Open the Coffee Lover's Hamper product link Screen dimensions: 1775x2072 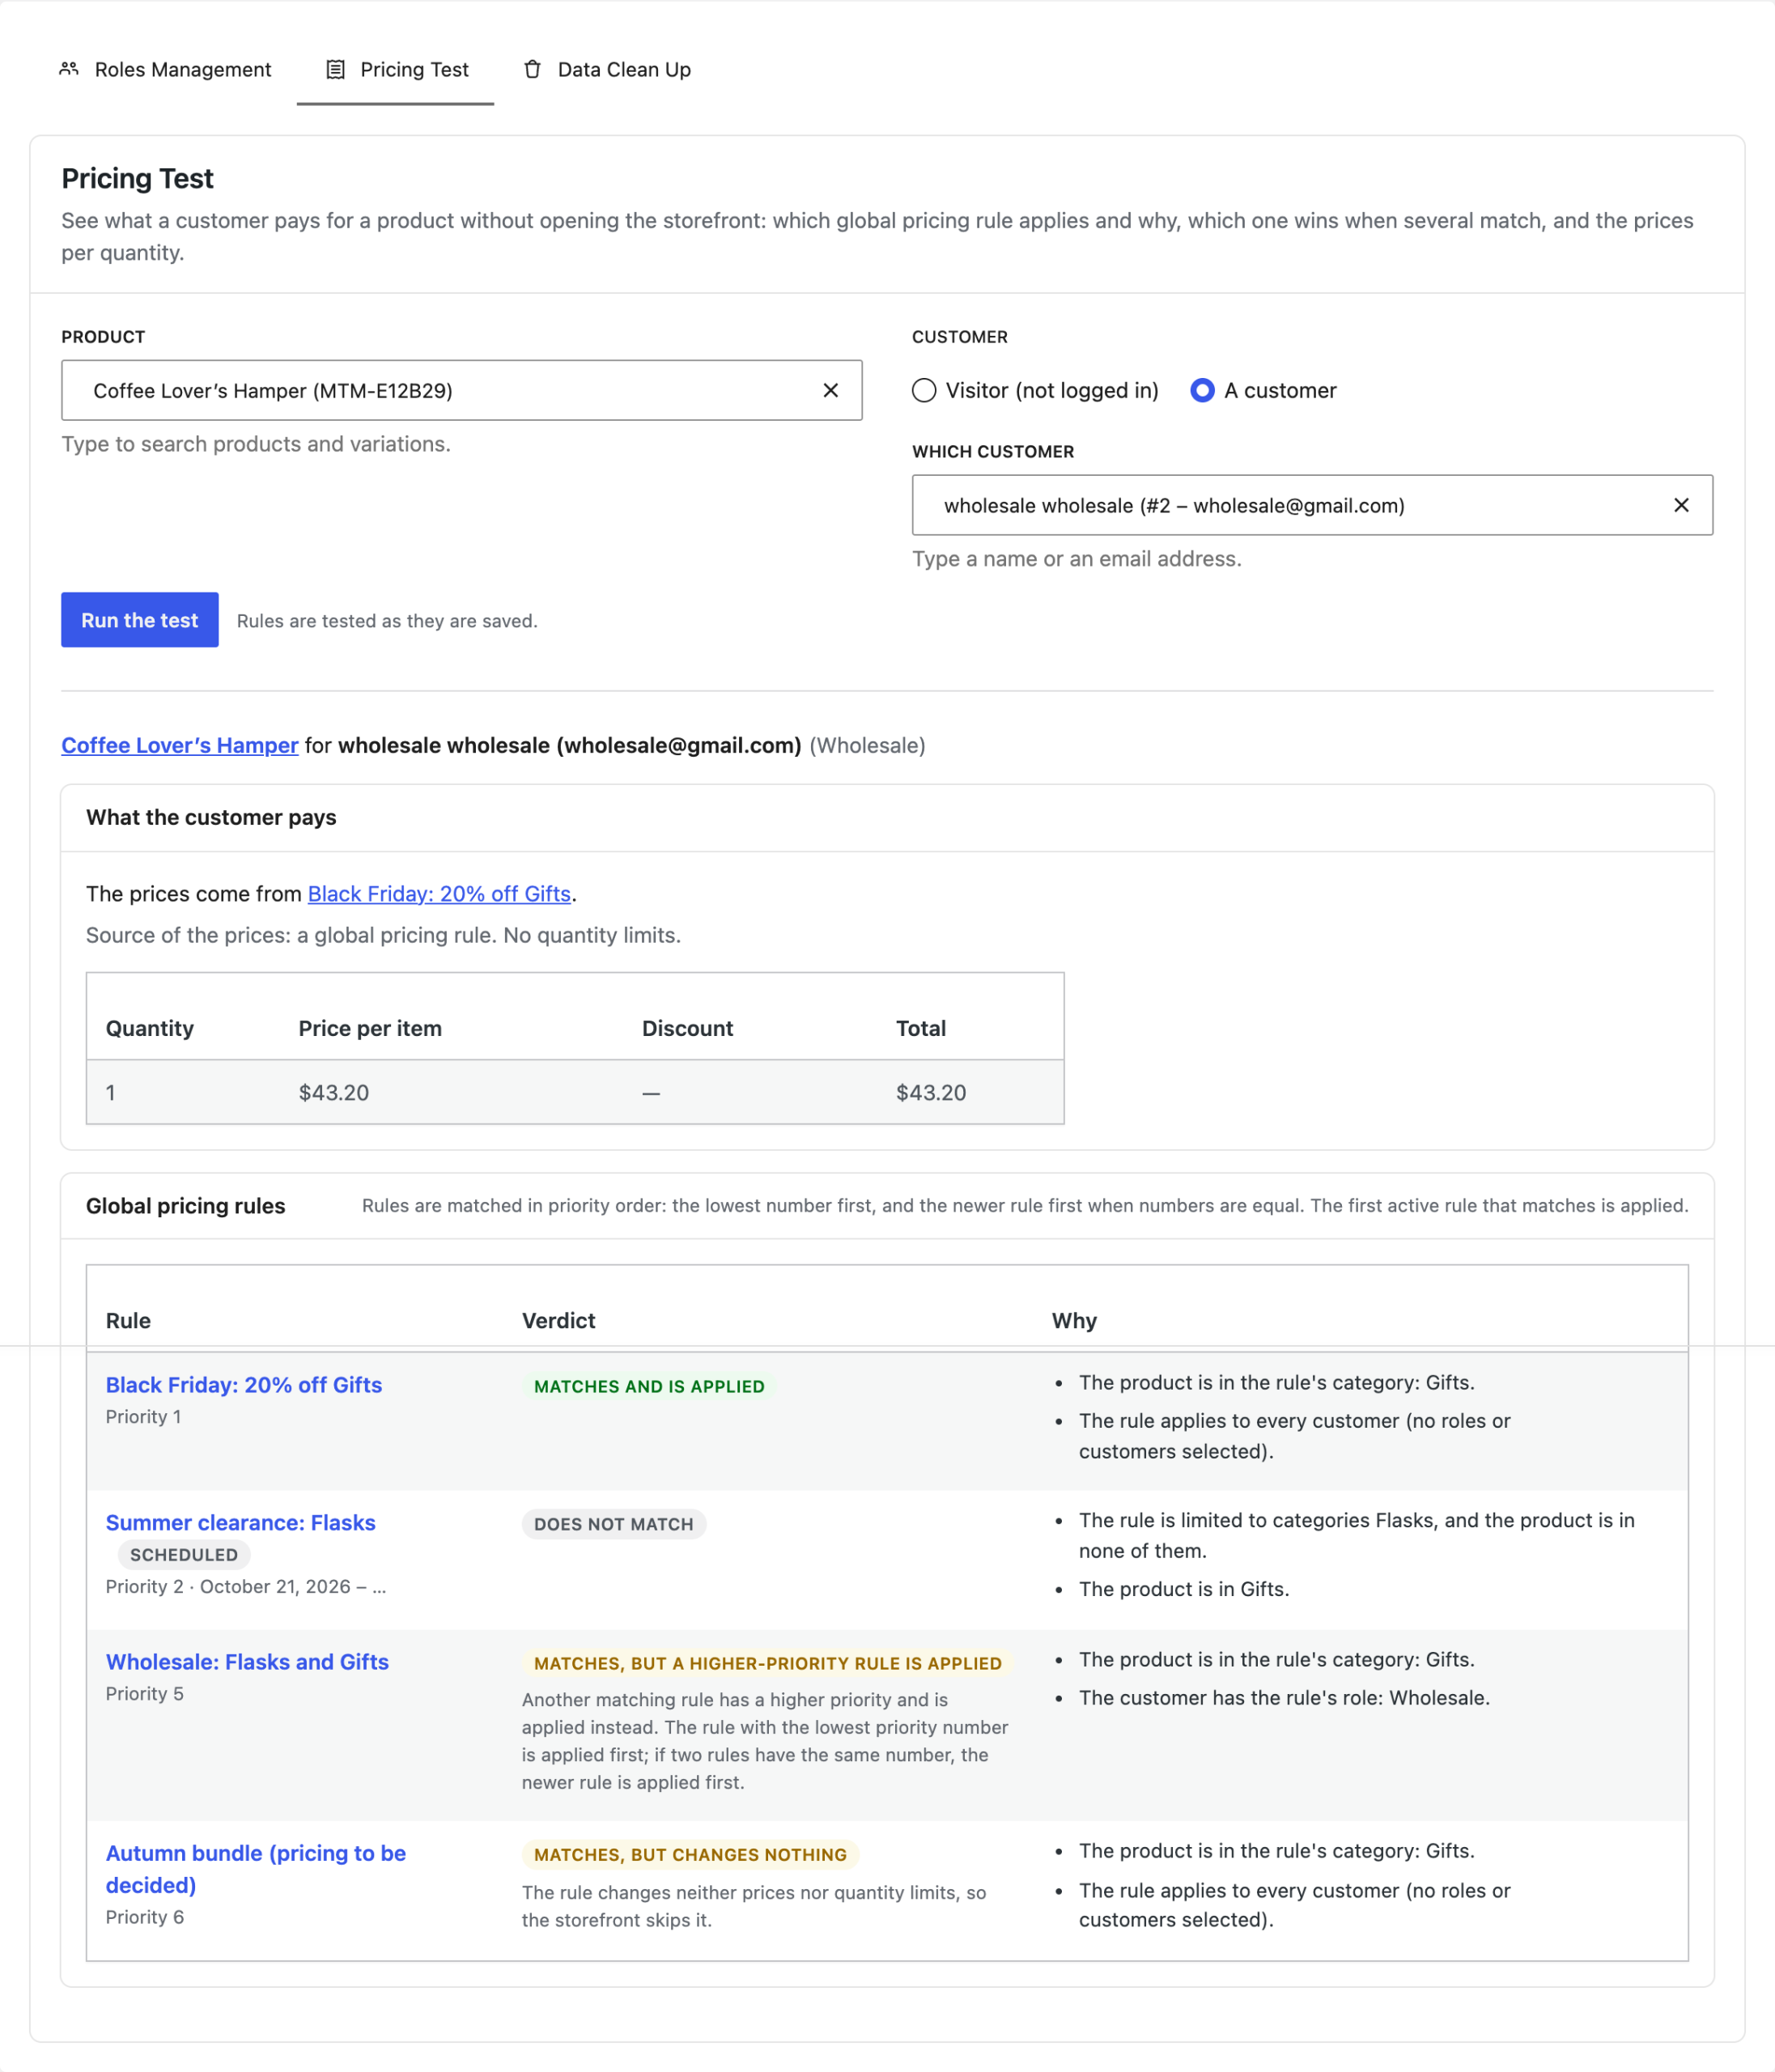[x=180, y=745]
